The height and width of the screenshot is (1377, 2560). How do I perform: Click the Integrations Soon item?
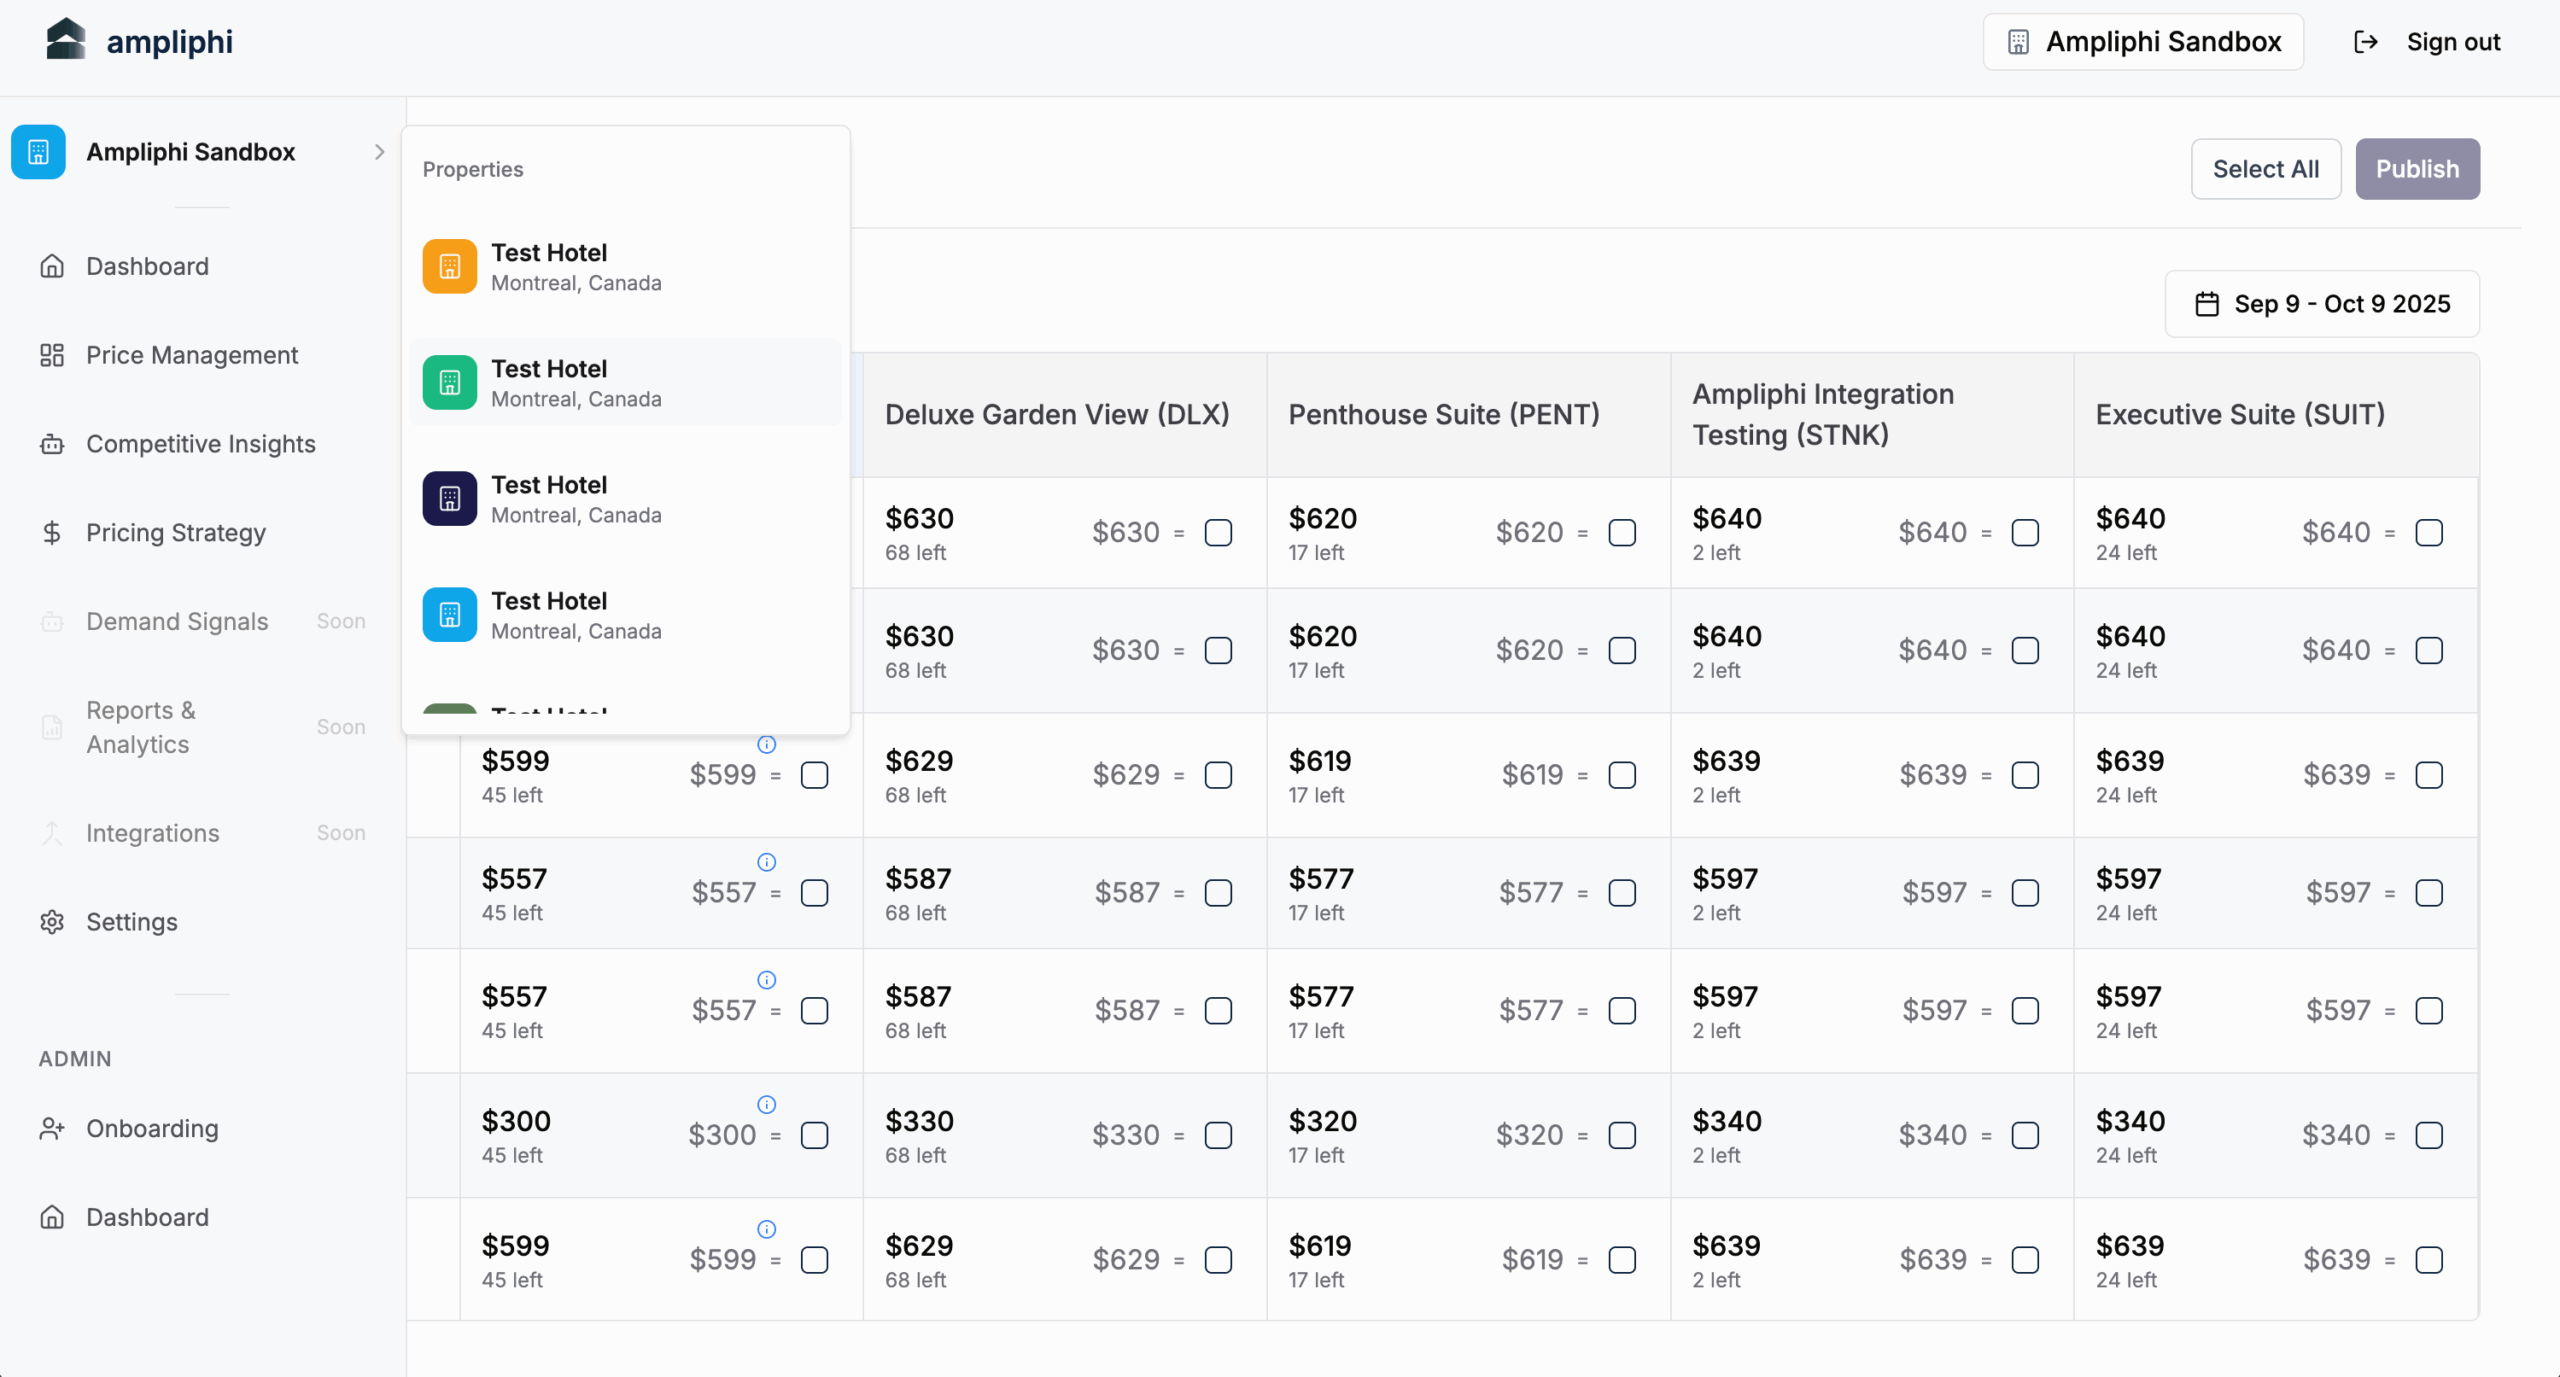pos(204,833)
